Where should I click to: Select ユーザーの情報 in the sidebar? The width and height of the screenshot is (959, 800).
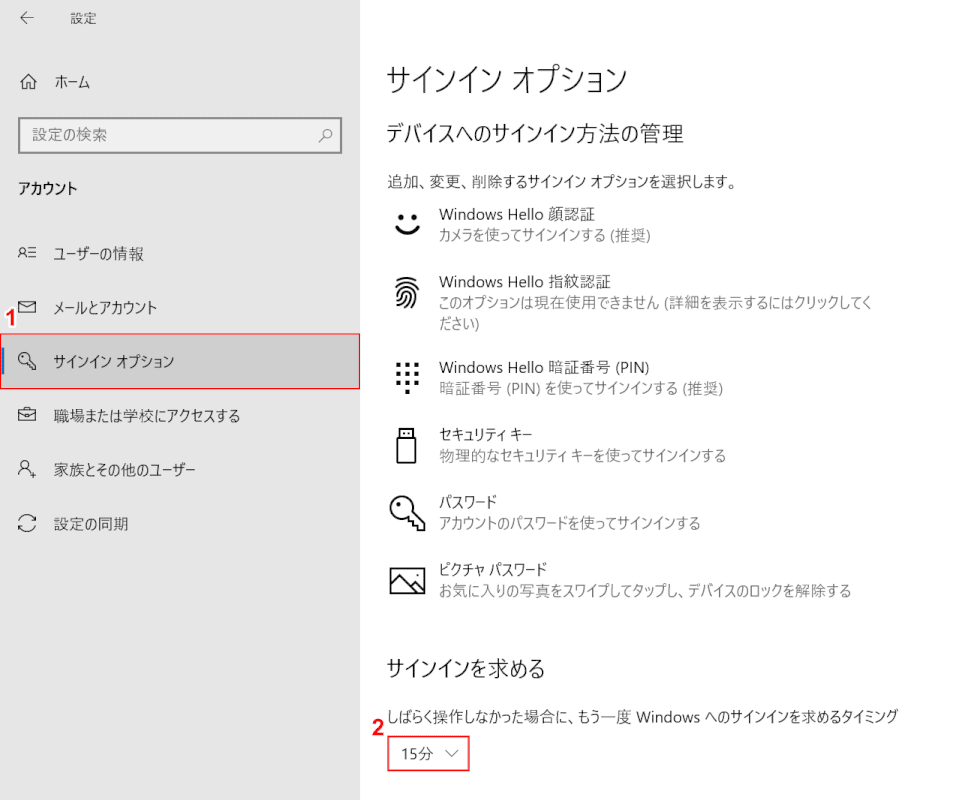[x=180, y=253]
